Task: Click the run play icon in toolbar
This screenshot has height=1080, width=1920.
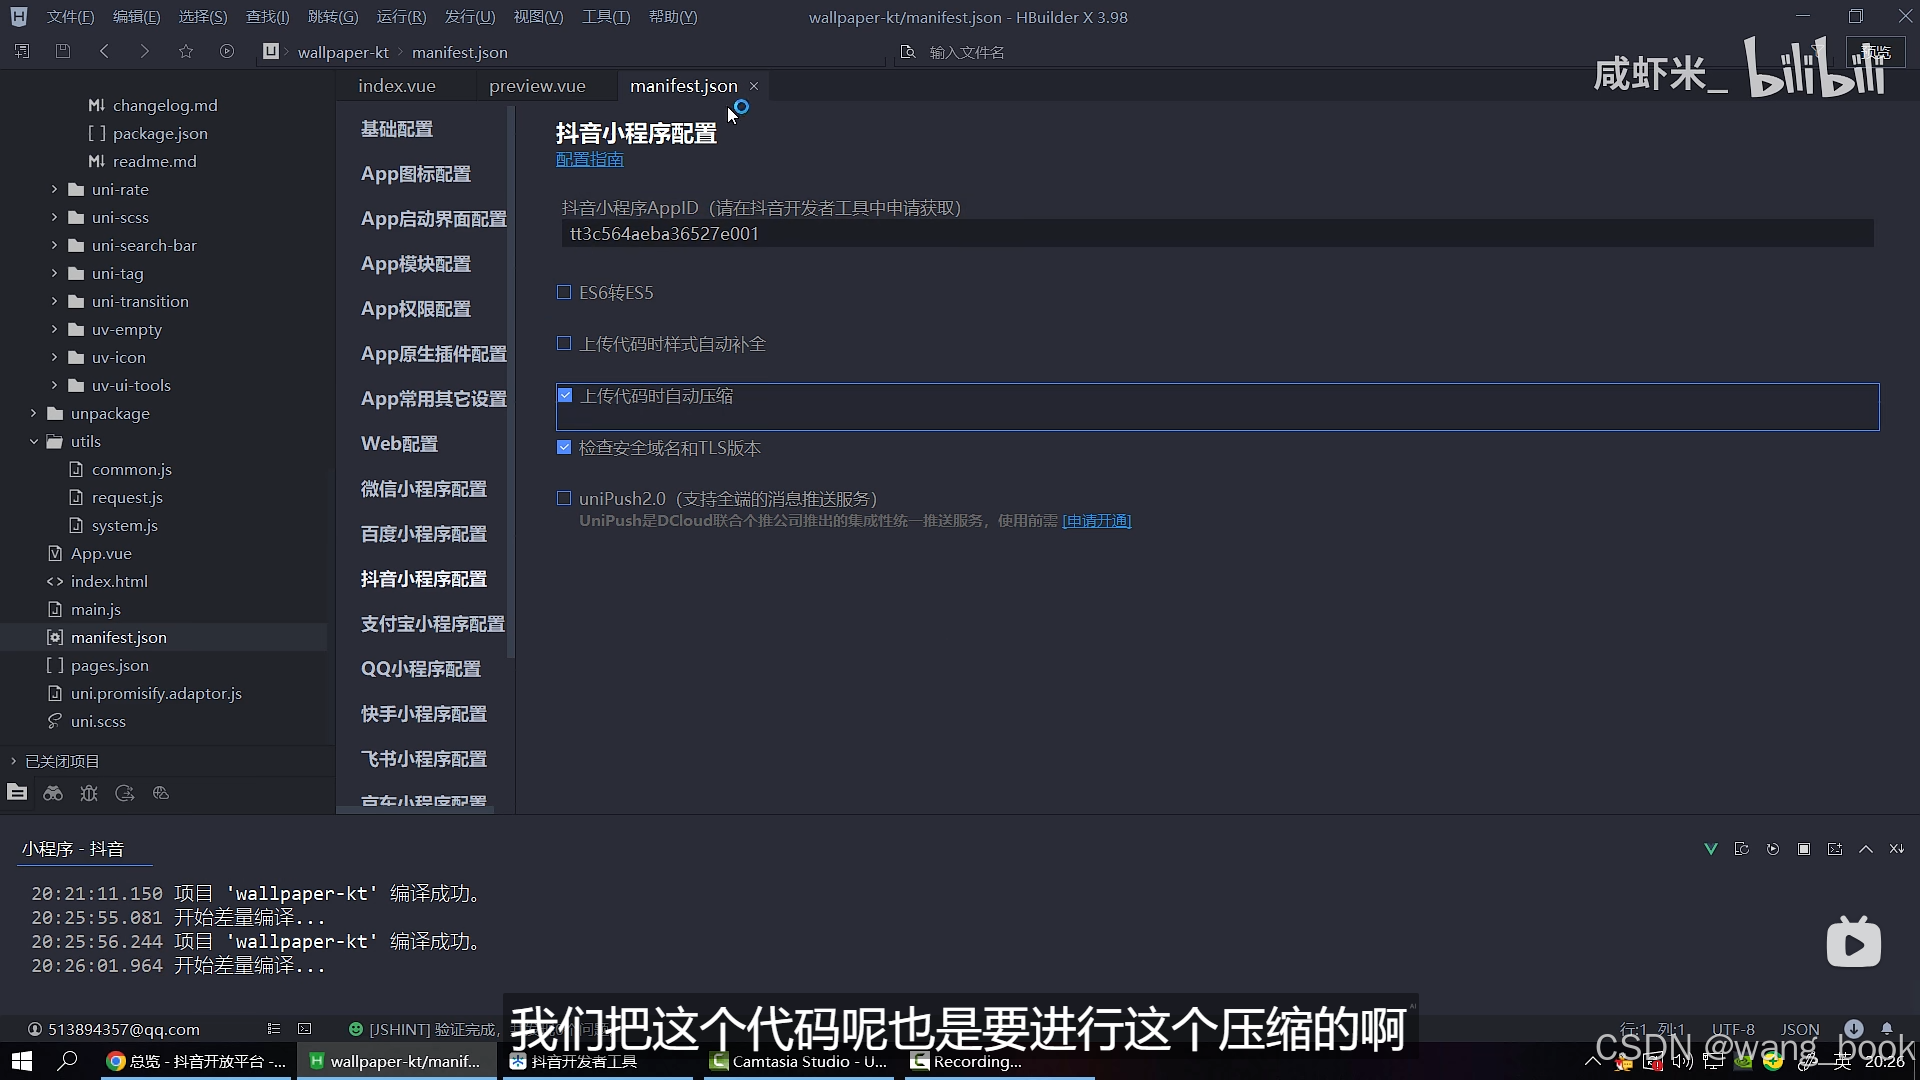Action: pos(227,51)
